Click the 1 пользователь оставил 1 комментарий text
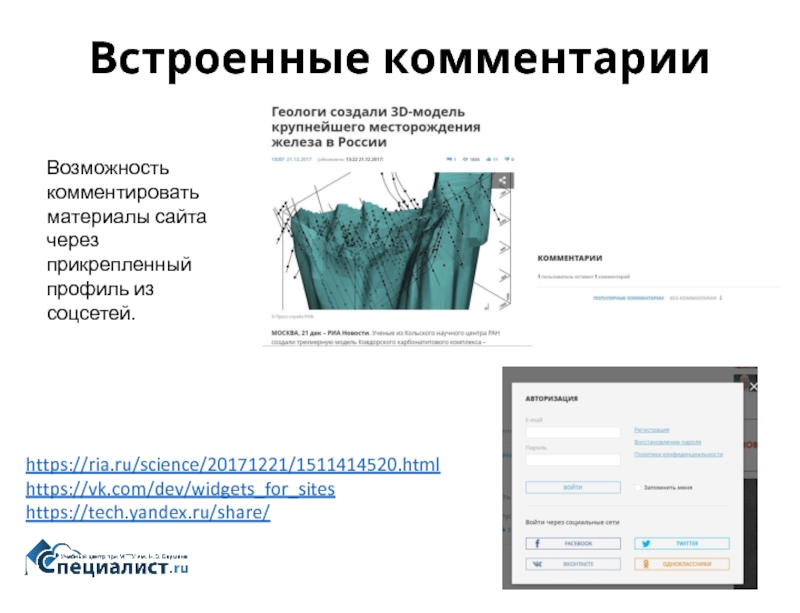The width and height of the screenshot is (800, 613). (x=584, y=277)
